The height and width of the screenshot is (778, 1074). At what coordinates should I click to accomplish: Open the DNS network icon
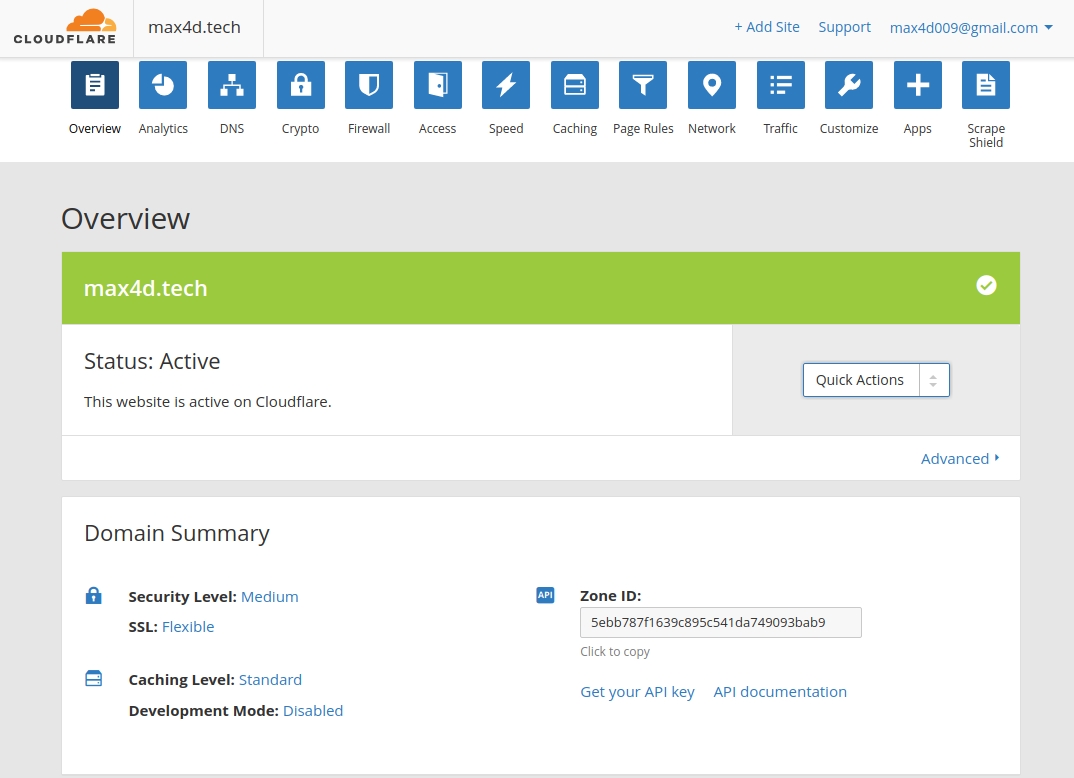click(x=232, y=85)
